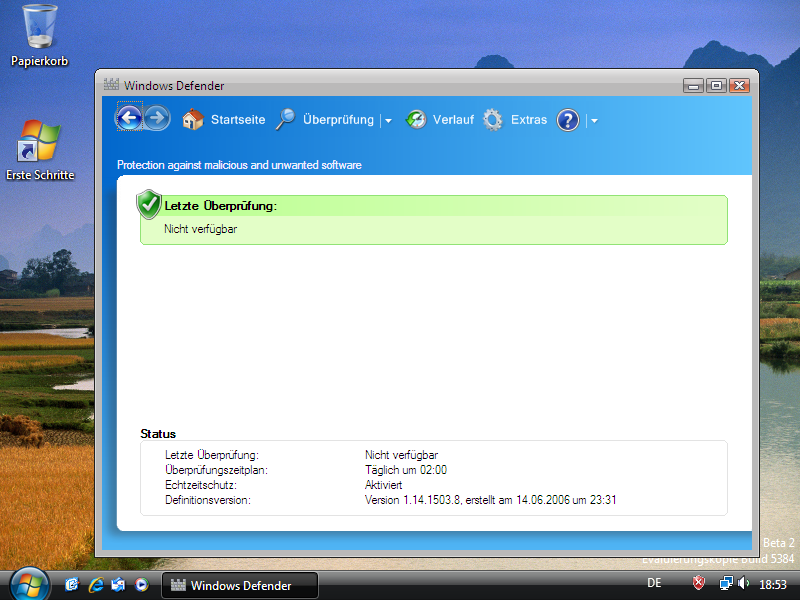Screen dimensions: 800x600
Task: Click the back arrow navigation button
Action: [x=128, y=119]
